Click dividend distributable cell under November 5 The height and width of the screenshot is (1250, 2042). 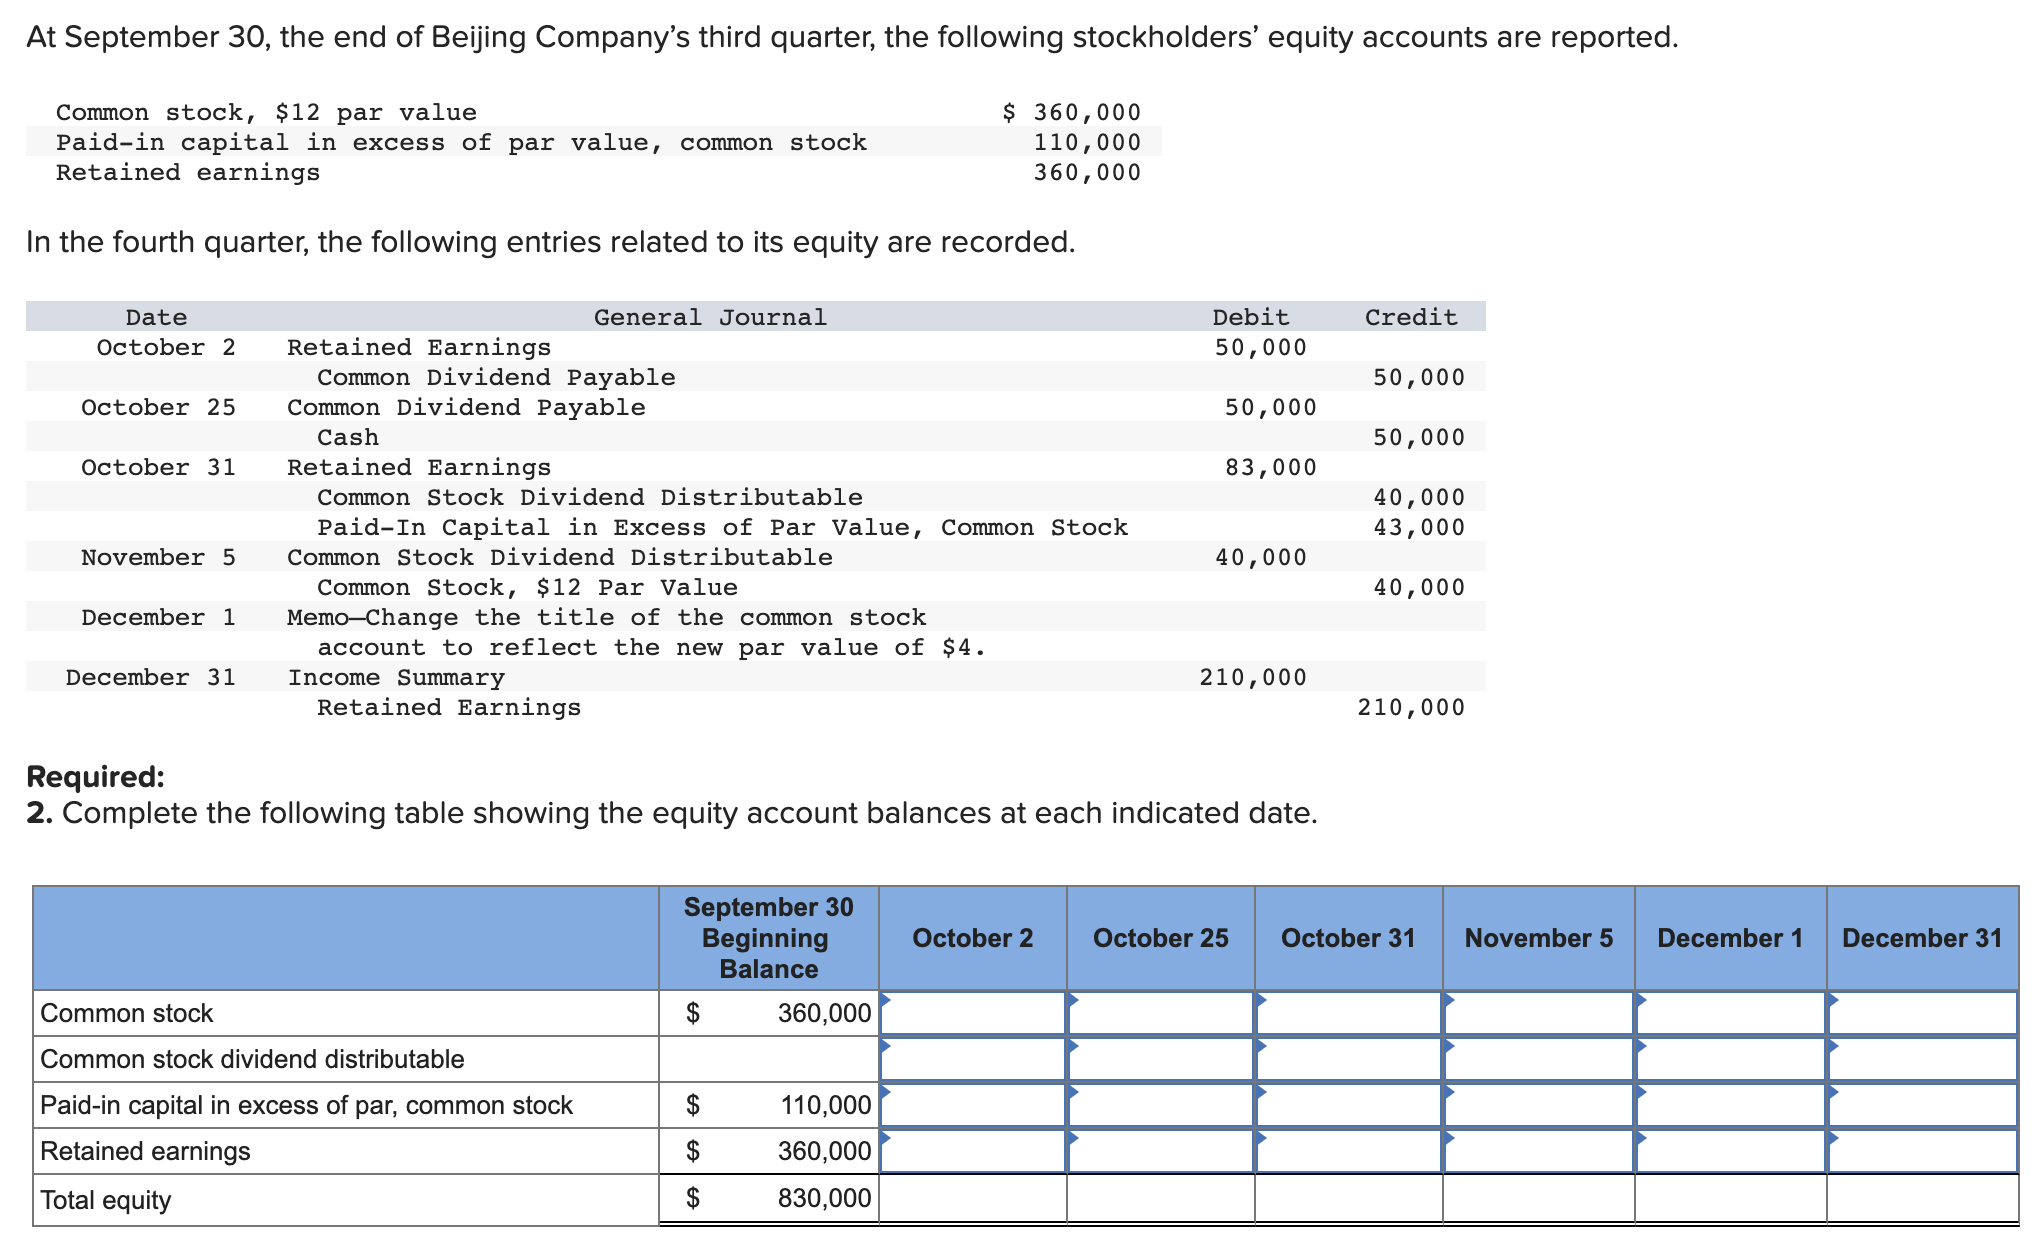[1539, 1059]
